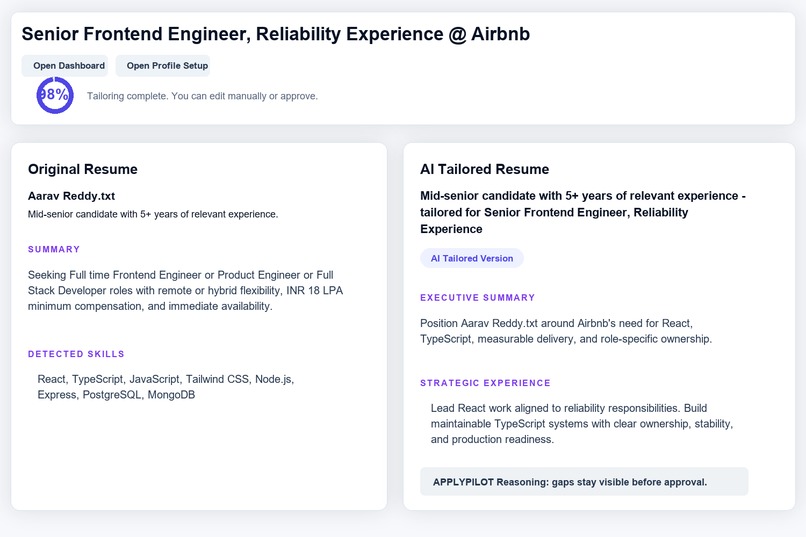Click the Open Profile Setup button
The height and width of the screenshot is (537, 806).
click(163, 66)
